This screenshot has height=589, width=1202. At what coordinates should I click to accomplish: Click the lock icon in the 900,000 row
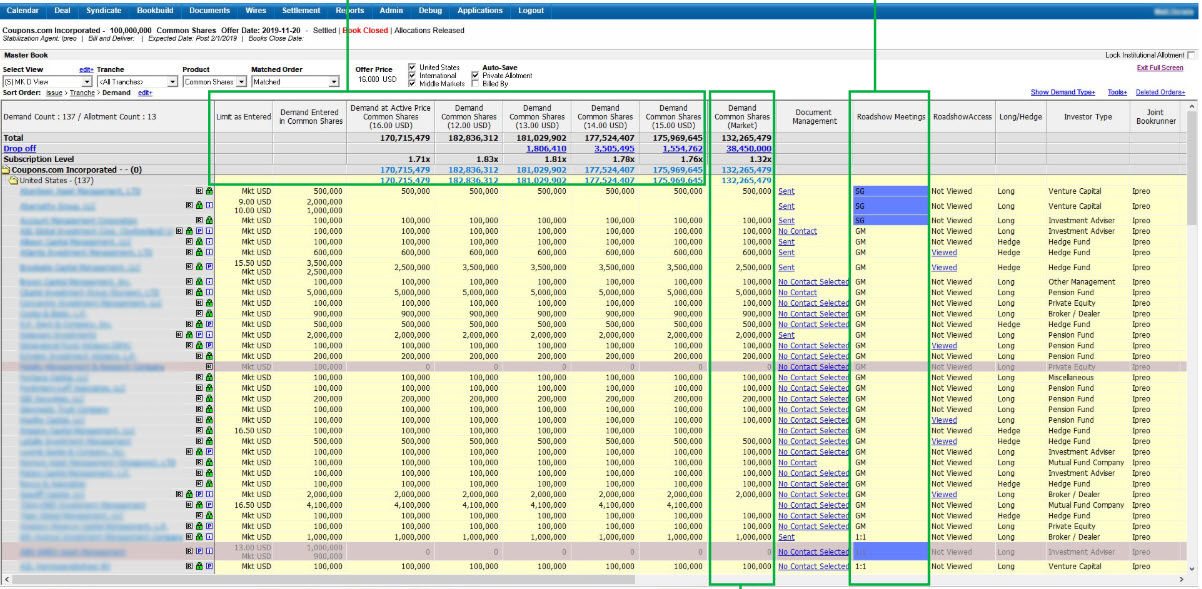[209, 314]
